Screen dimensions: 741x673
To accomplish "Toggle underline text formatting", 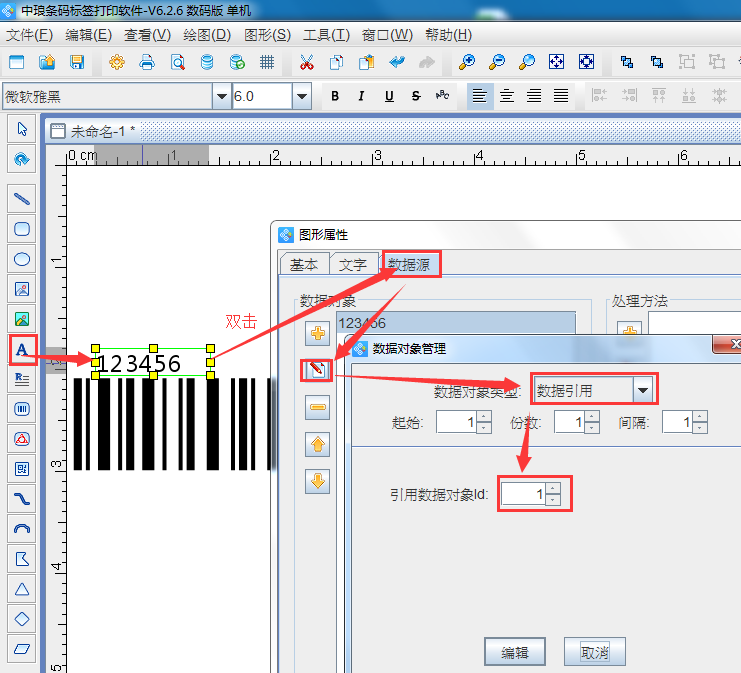I will (388, 96).
